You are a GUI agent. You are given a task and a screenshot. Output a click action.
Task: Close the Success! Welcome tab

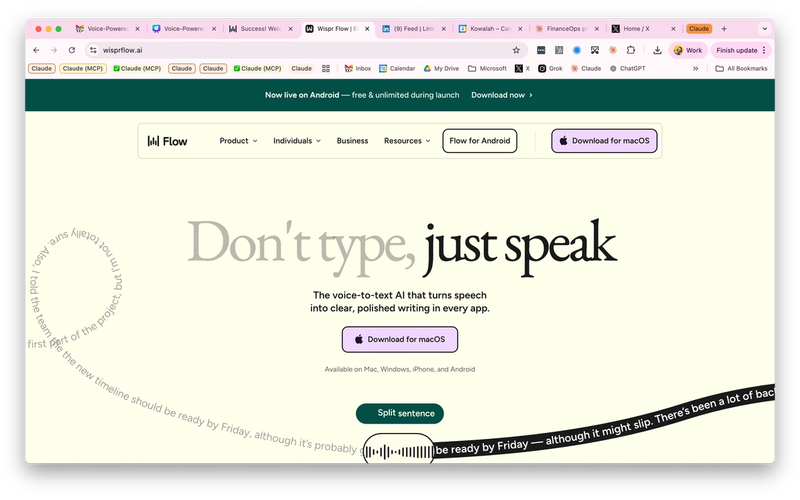tap(290, 29)
